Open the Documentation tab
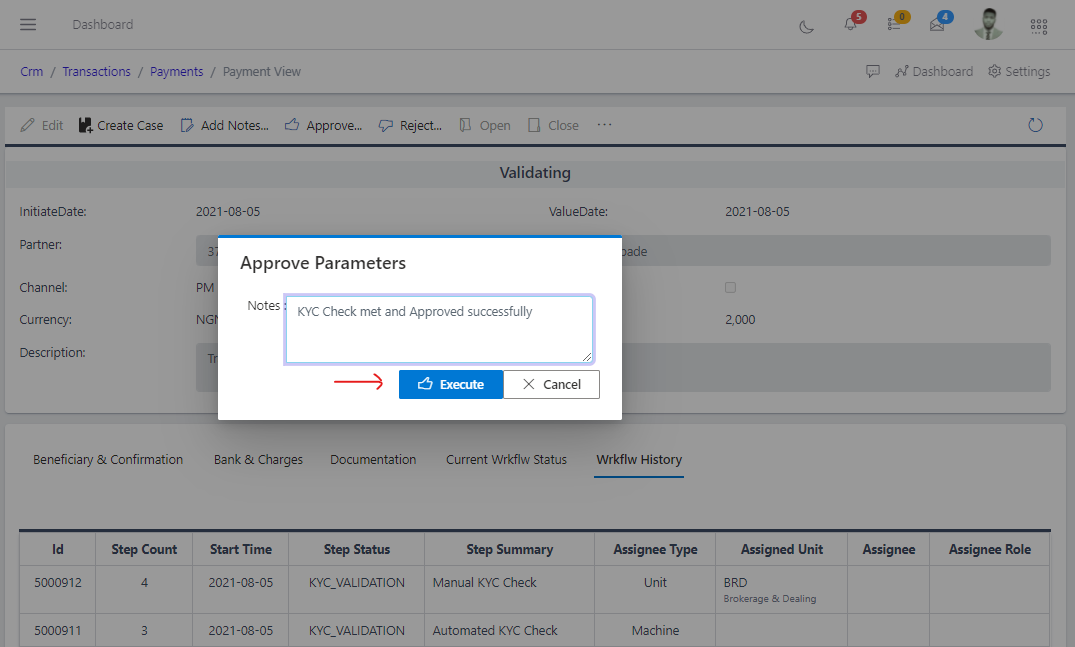 click(373, 459)
